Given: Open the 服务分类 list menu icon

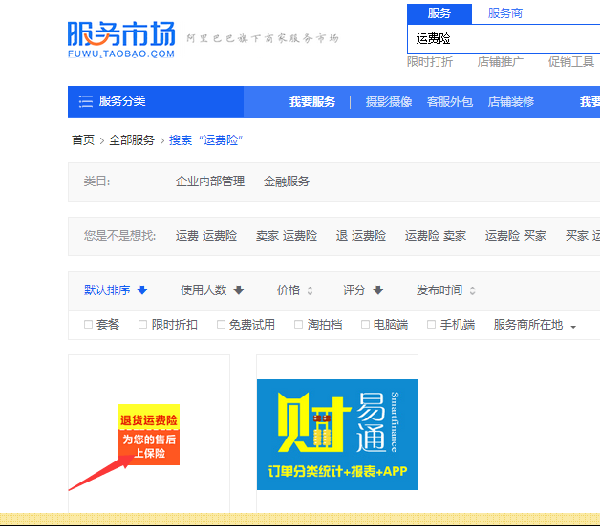Looking at the screenshot, I should point(86,102).
